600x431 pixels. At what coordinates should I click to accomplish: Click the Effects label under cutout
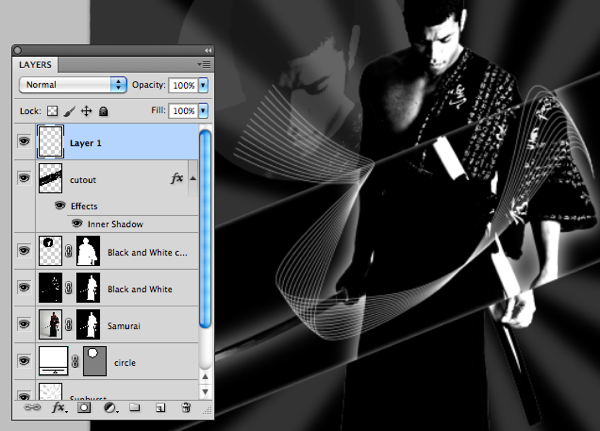(x=84, y=206)
